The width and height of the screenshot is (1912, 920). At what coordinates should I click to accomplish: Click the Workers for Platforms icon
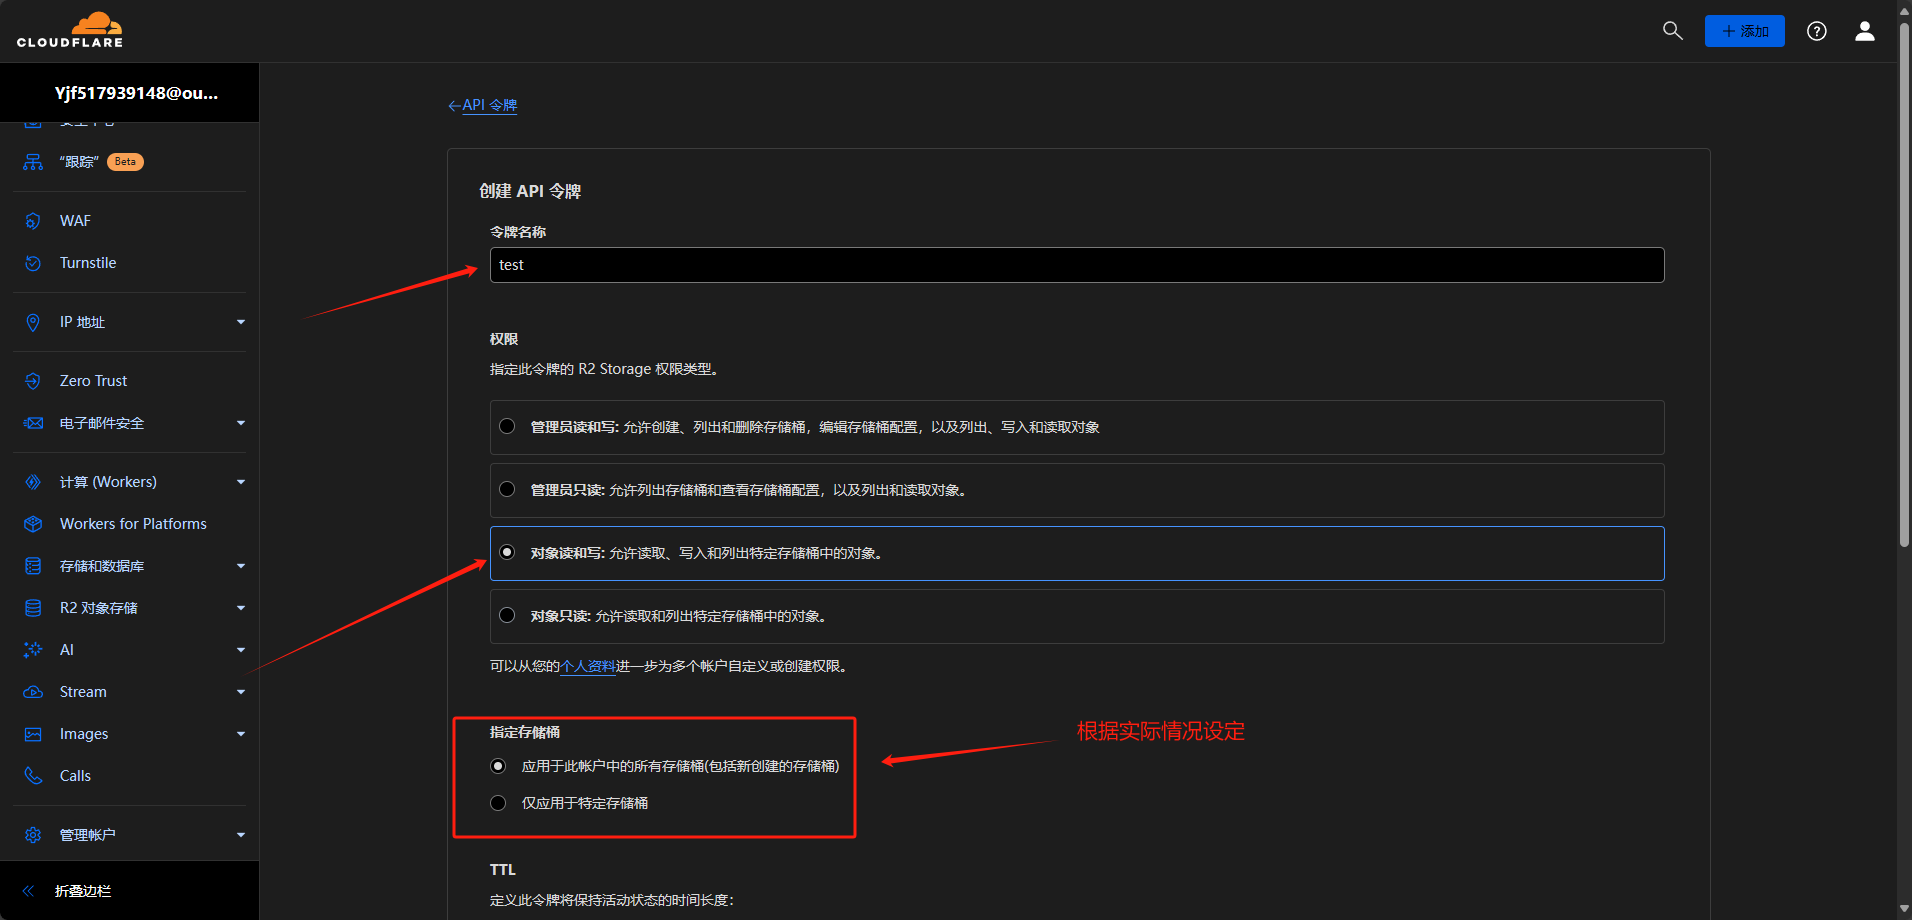(x=33, y=524)
